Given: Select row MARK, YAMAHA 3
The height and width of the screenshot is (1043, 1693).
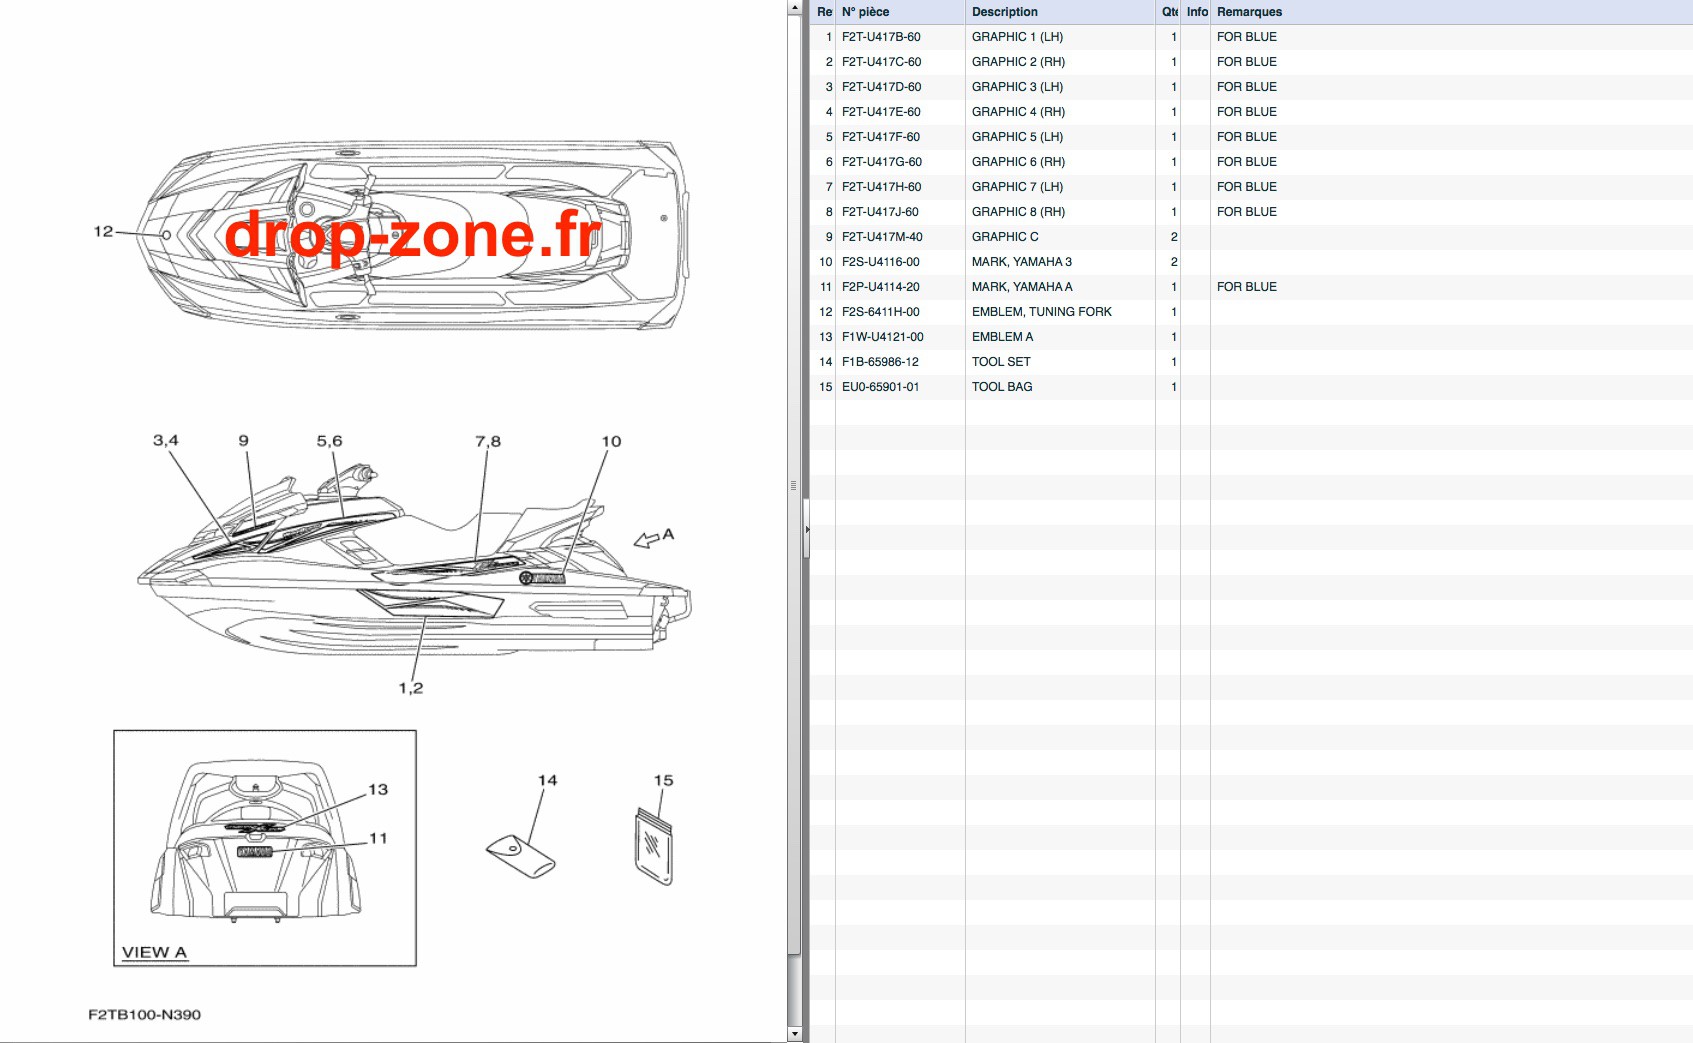Looking at the screenshot, I should (x=1251, y=262).
